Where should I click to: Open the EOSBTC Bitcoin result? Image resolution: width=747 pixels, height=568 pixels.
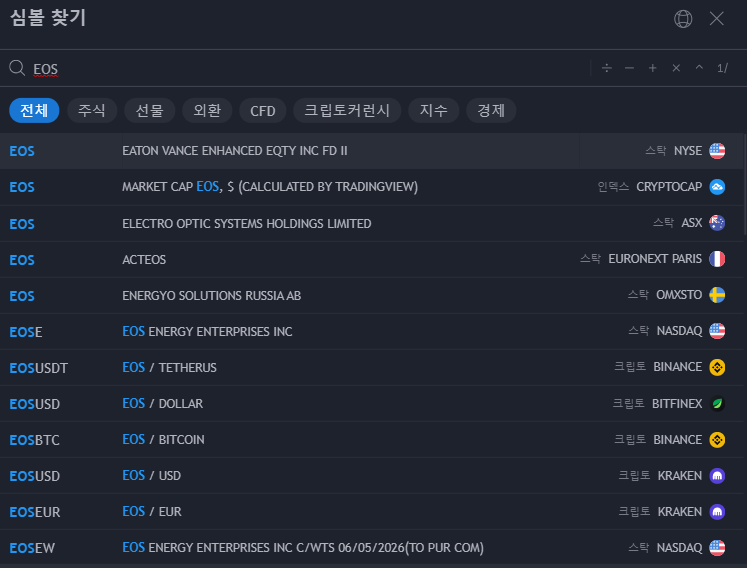tap(372, 439)
